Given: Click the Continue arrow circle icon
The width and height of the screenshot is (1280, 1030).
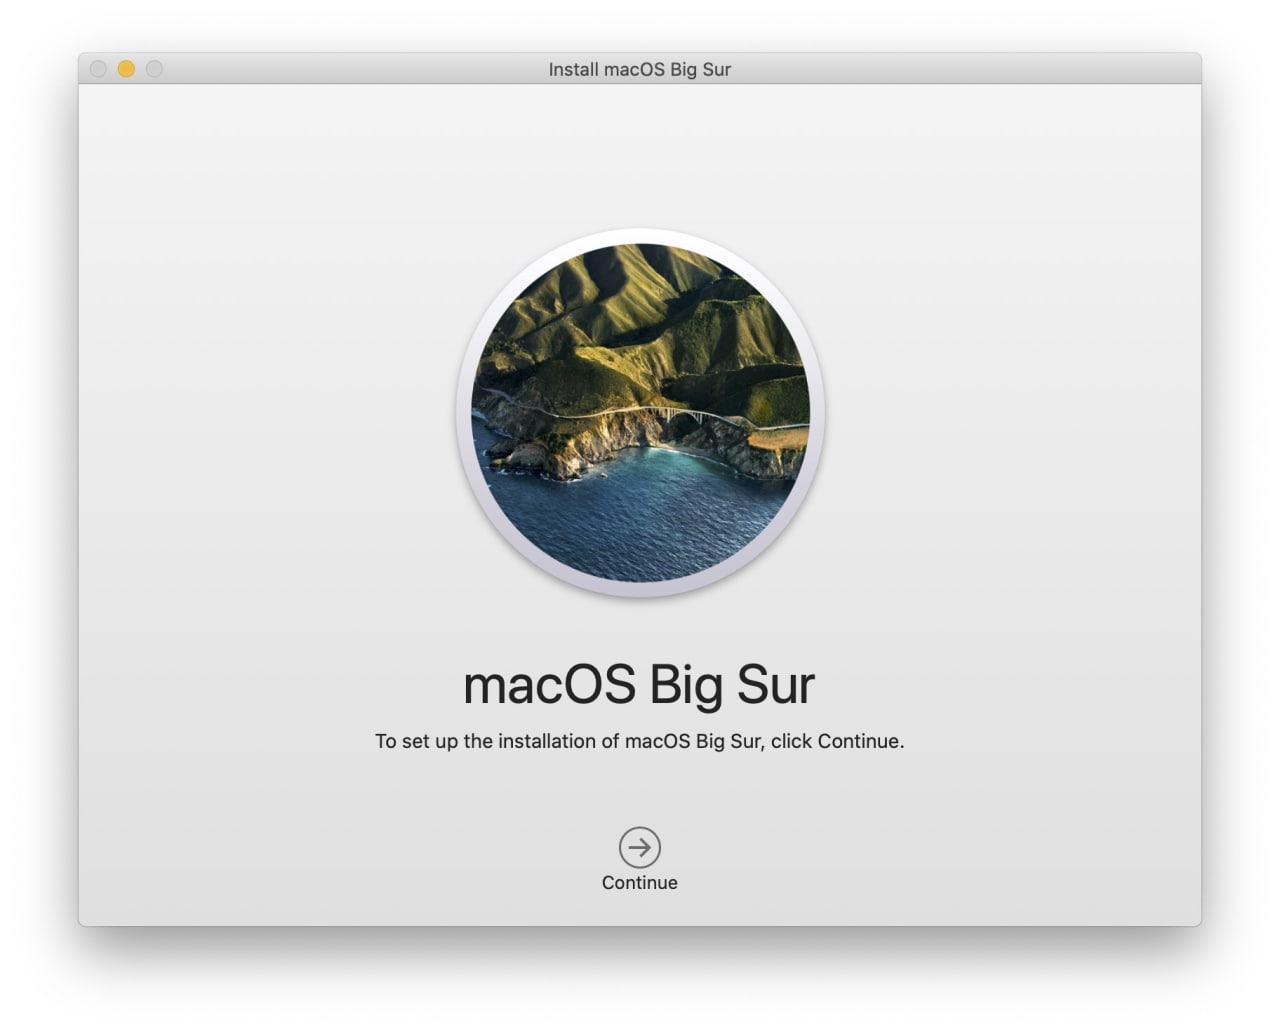Looking at the screenshot, I should [x=639, y=847].
